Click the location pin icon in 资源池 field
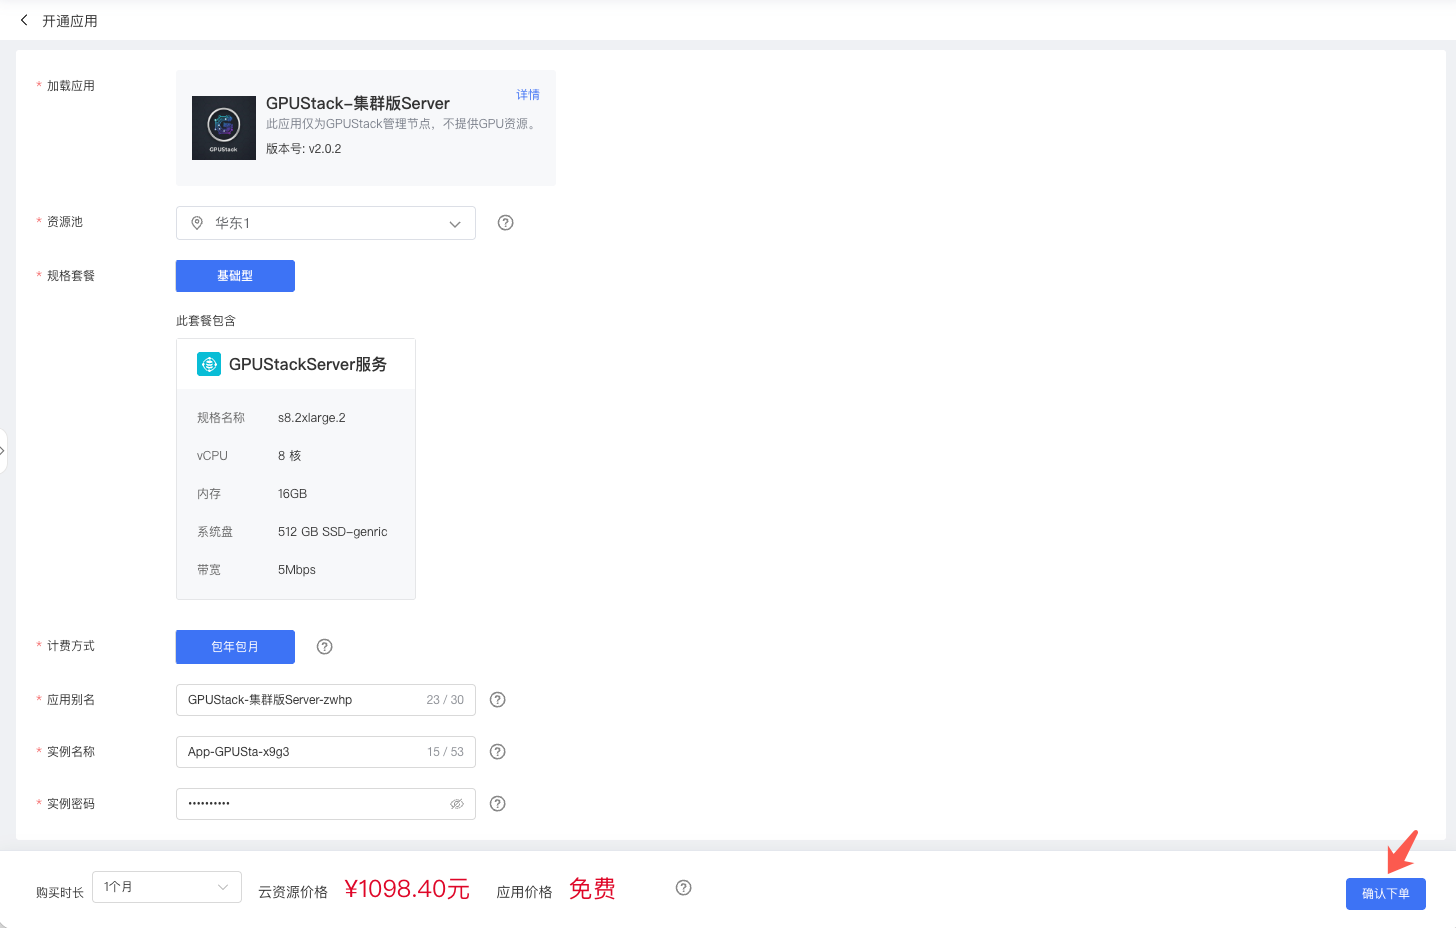The height and width of the screenshot is (928, 1456). (x=197, y=223)
